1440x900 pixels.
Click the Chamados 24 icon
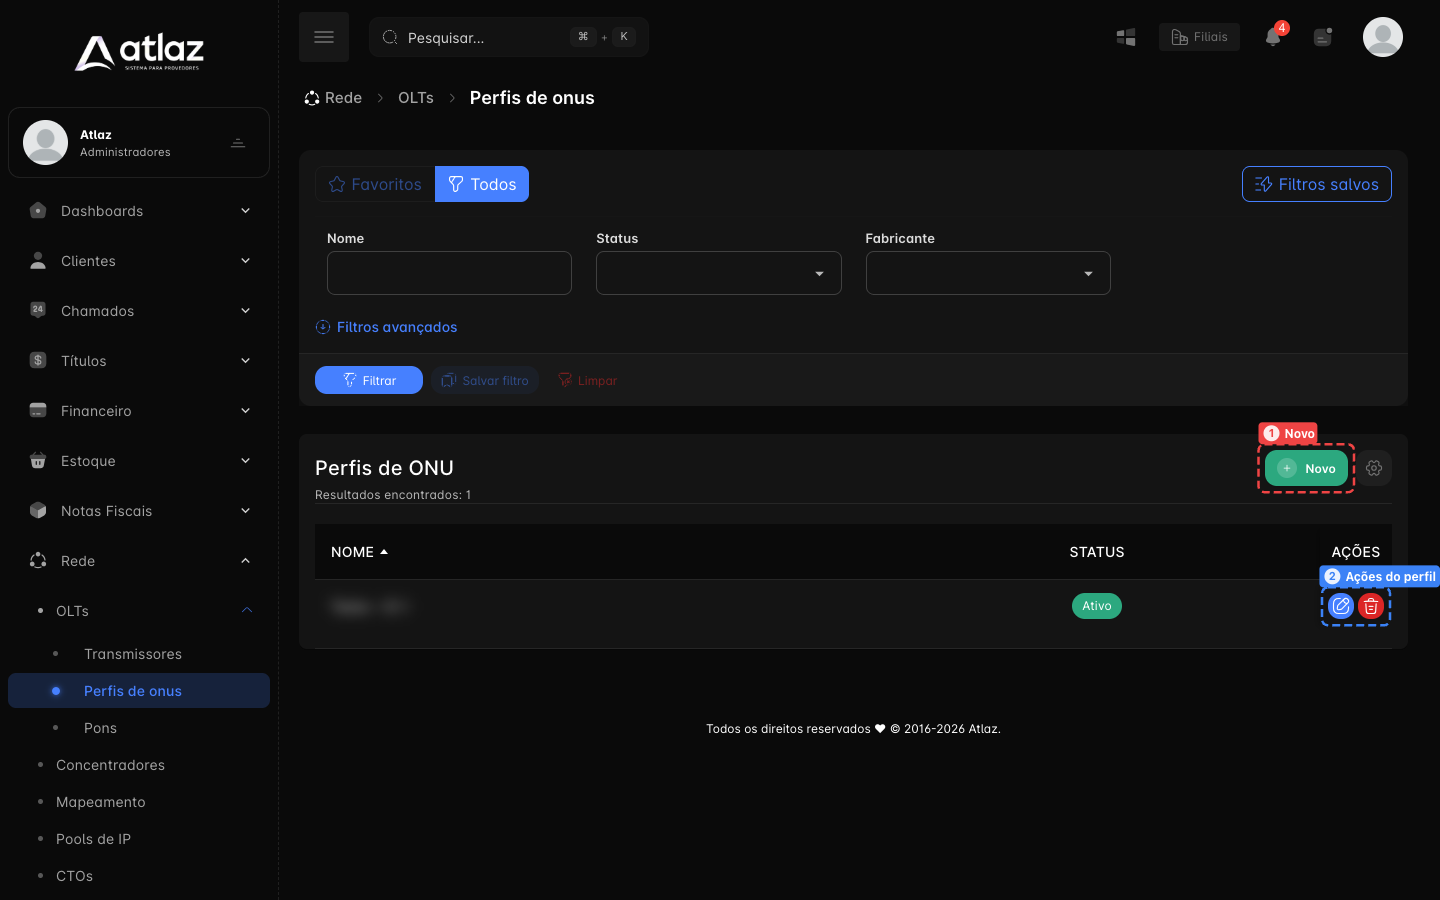click(x=38, y=310)
